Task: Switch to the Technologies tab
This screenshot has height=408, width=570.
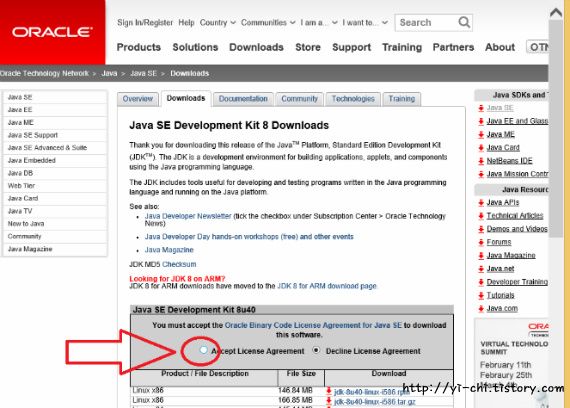Action: click(353, 99)
